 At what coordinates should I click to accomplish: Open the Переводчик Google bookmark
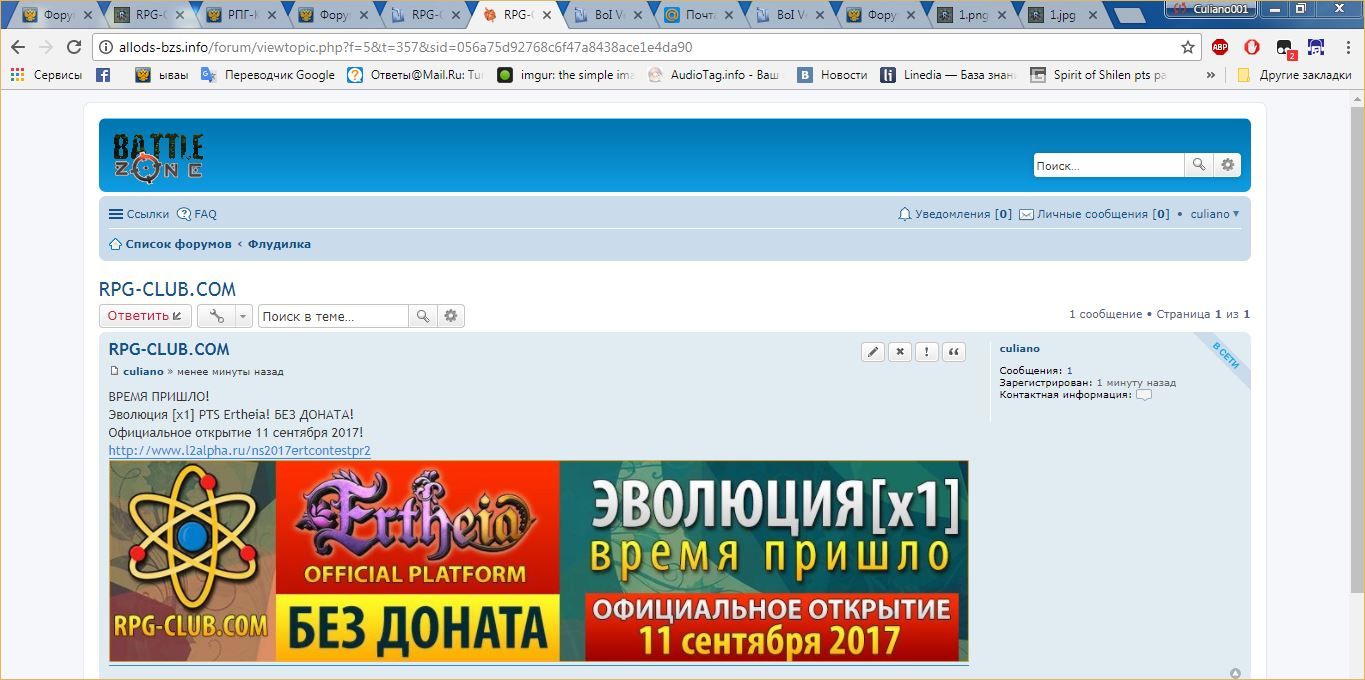[x=268, y=75]
